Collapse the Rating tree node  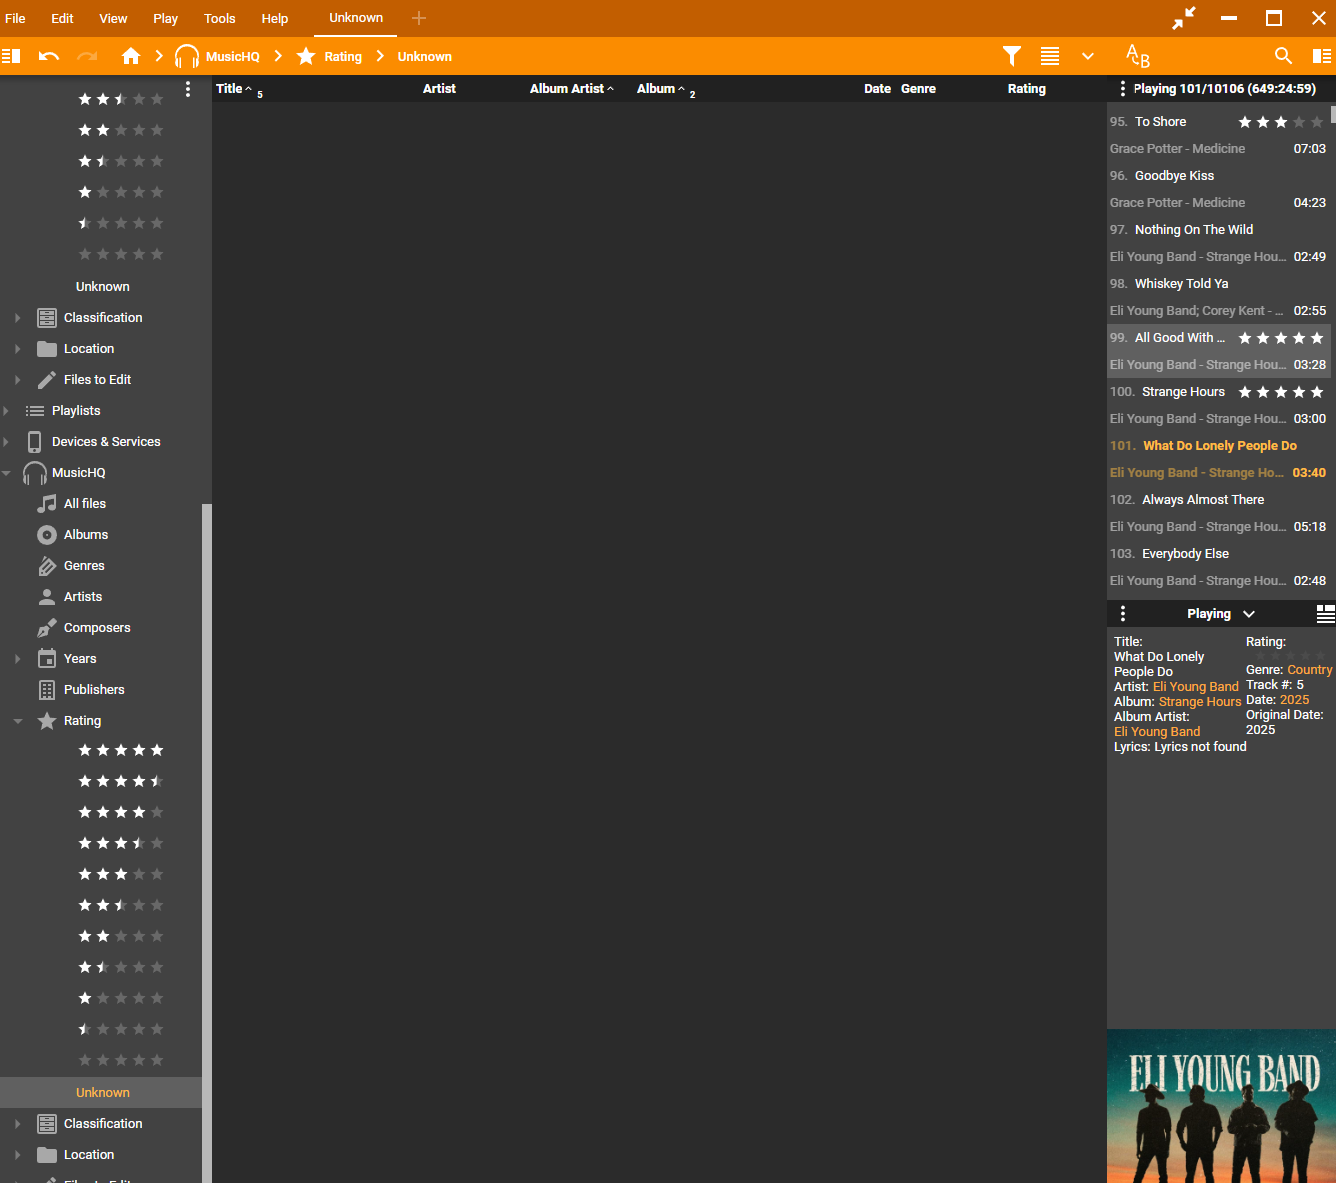(x=18, y=721)
